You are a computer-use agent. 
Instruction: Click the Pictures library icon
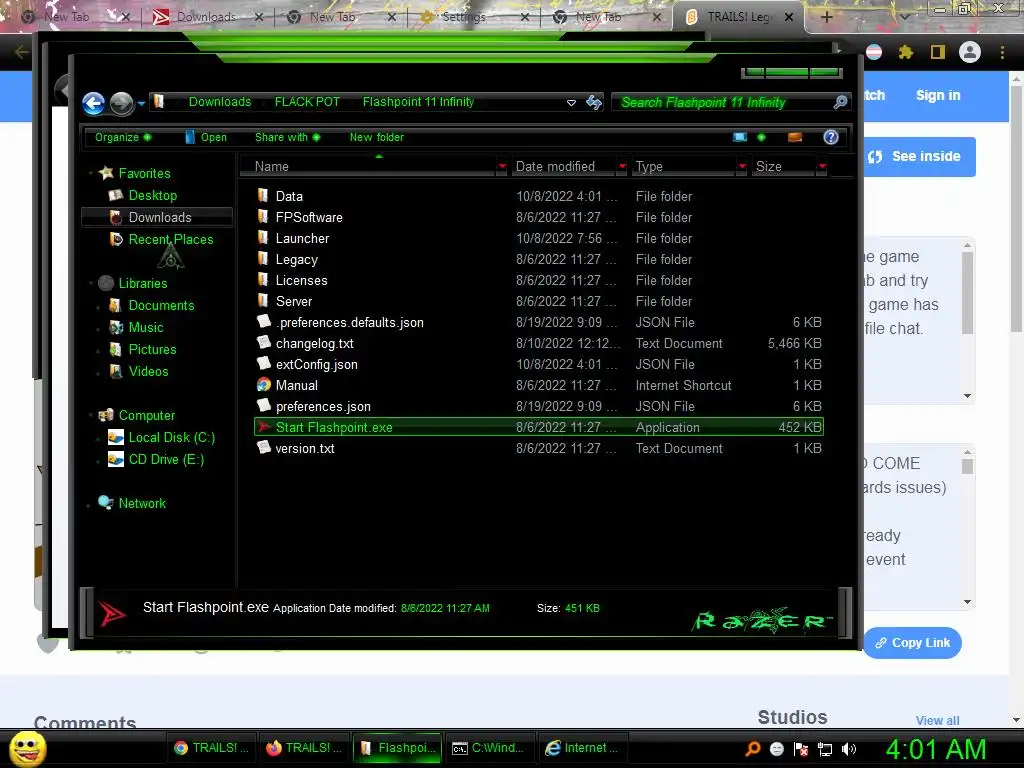116,349
